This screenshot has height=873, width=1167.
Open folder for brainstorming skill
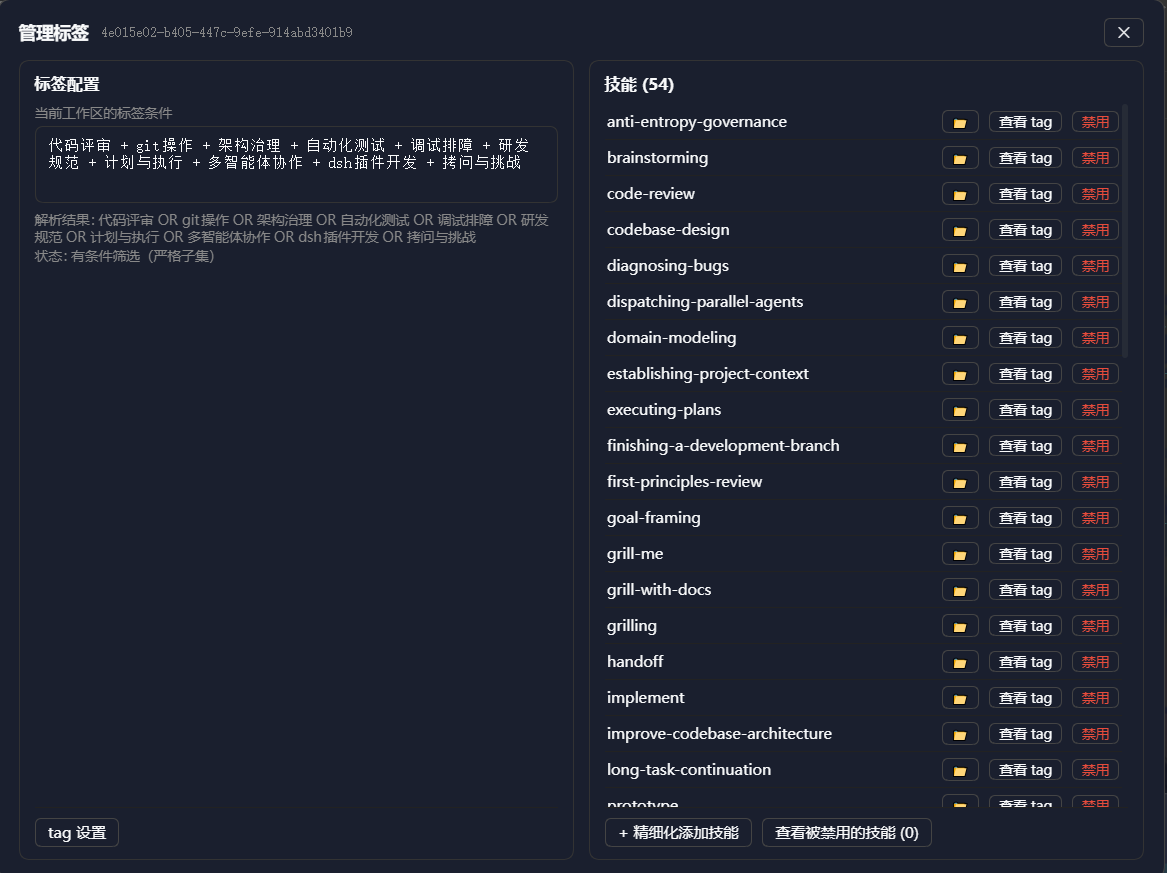960,158
